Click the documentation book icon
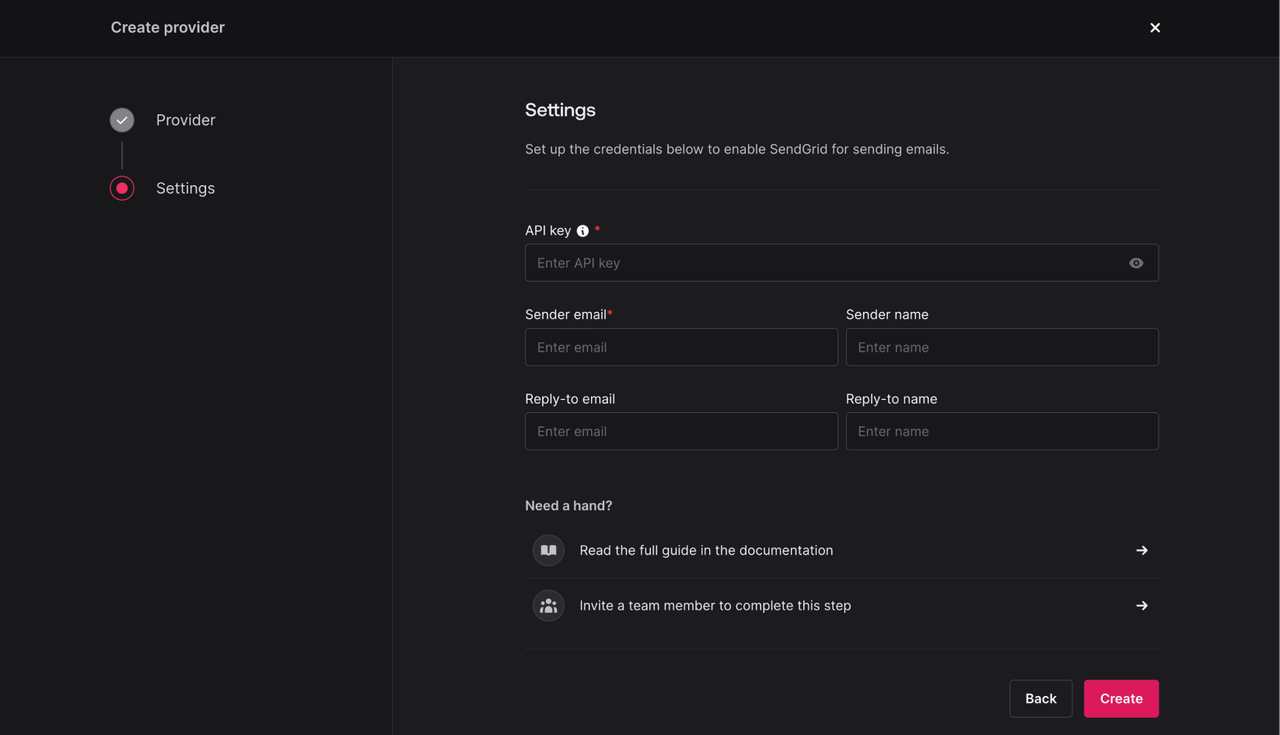Image resolution: width=1280 pixels, height=735 pixels. [x=549, y=550]
